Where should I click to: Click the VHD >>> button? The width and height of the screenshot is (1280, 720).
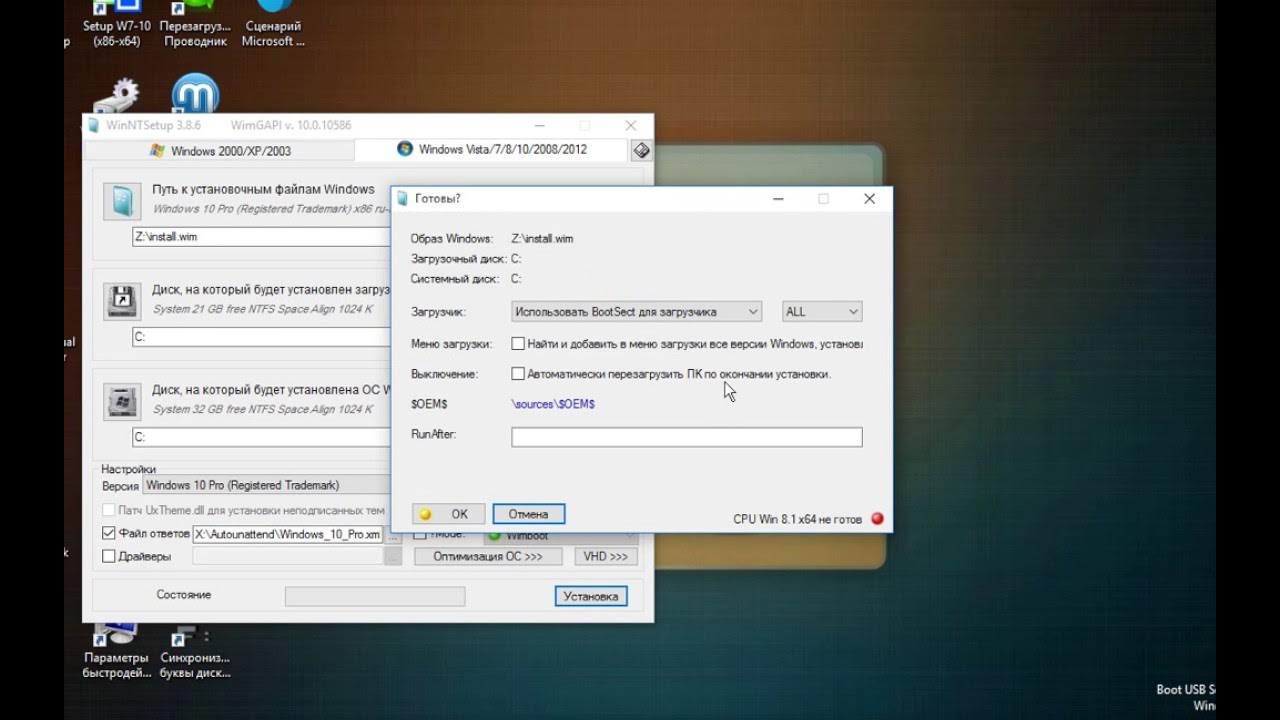606,557
